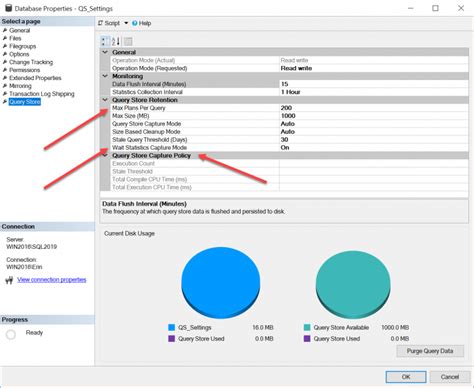Screen dimensions: 474x388
Task: Open the Script dropdown arrow
Action: click(126, 23)
